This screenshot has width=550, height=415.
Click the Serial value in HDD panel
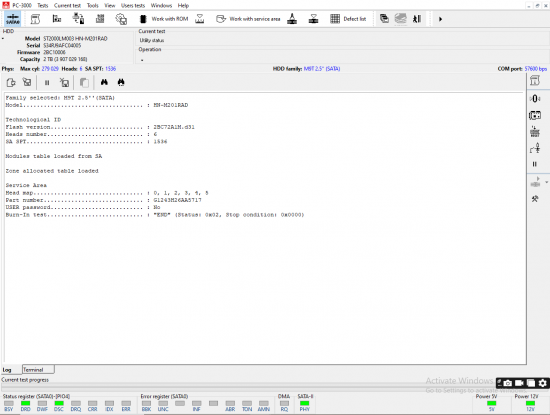point(62,46)
